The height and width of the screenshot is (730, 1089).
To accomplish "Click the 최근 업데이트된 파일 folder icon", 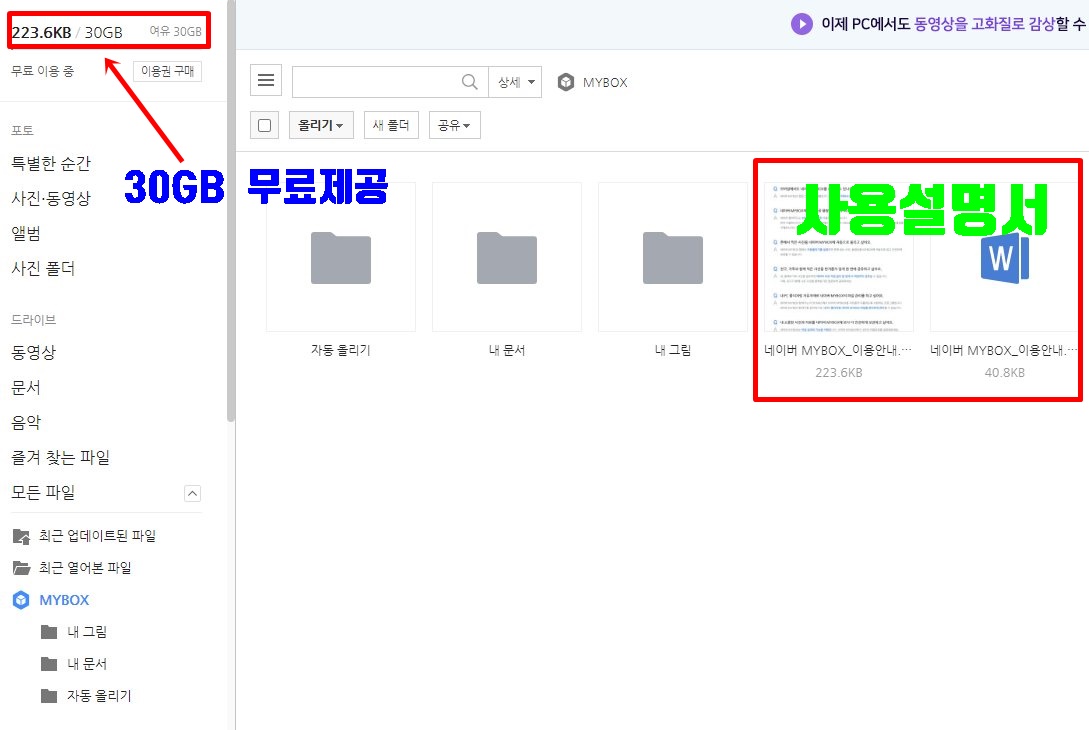I will tap(22, 536).
